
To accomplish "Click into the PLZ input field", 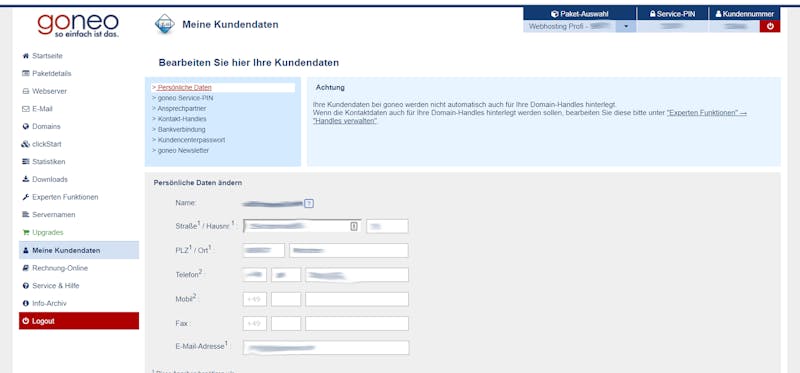I will pyautogui.click(x=264, y=251).
